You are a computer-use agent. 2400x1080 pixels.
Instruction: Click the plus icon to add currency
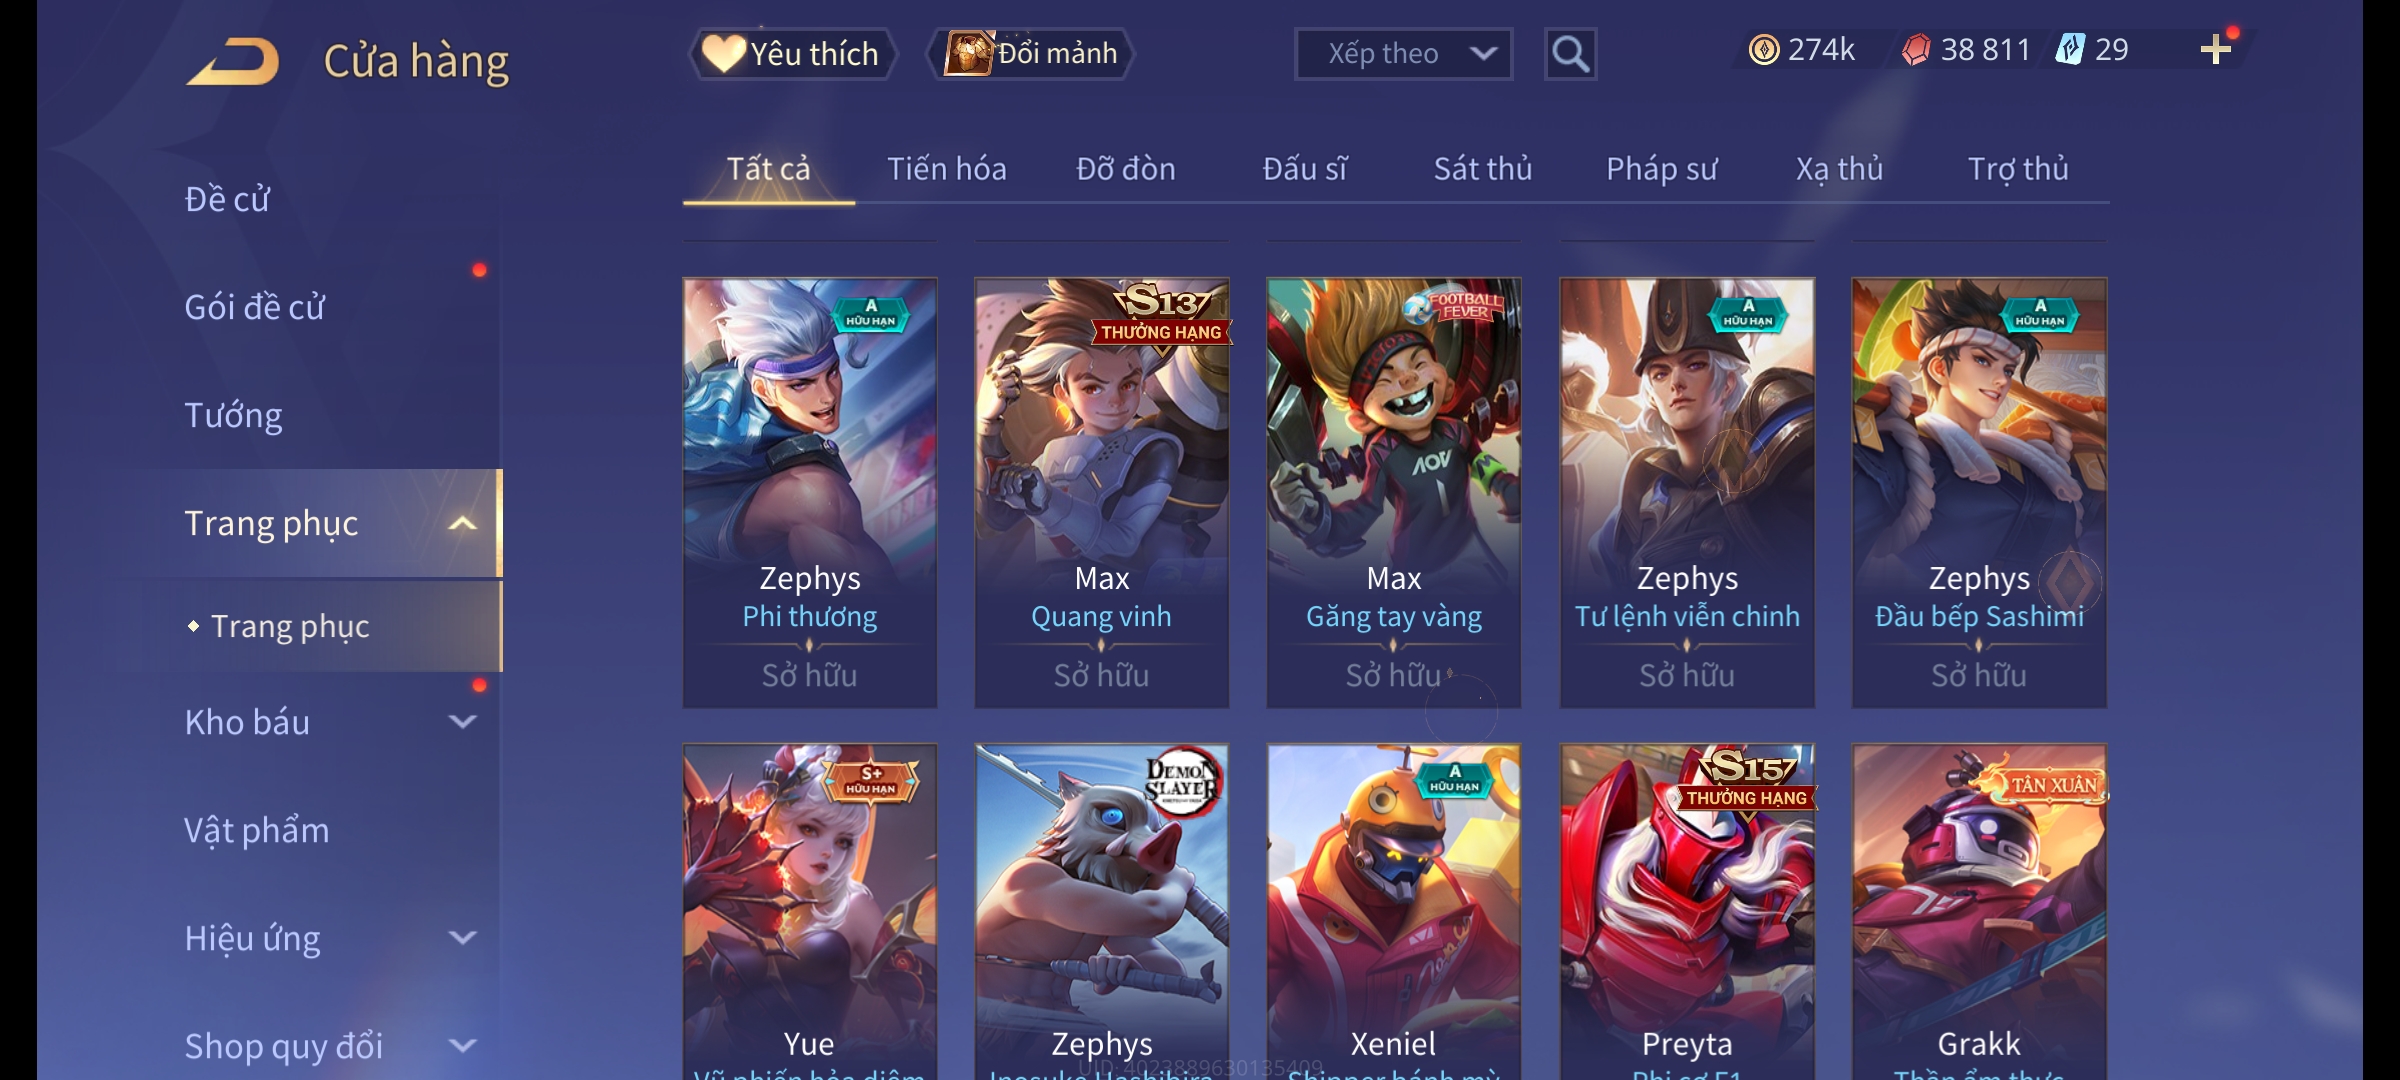click(2216, 50)
